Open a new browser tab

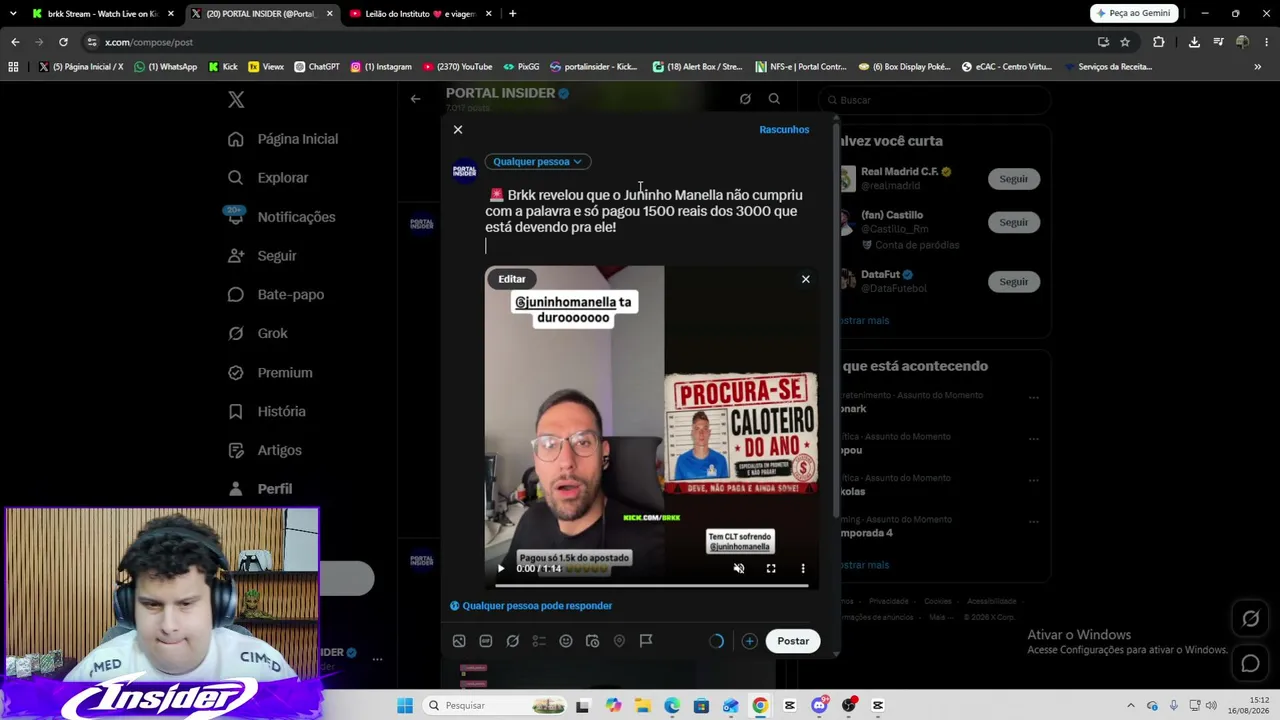512,14
